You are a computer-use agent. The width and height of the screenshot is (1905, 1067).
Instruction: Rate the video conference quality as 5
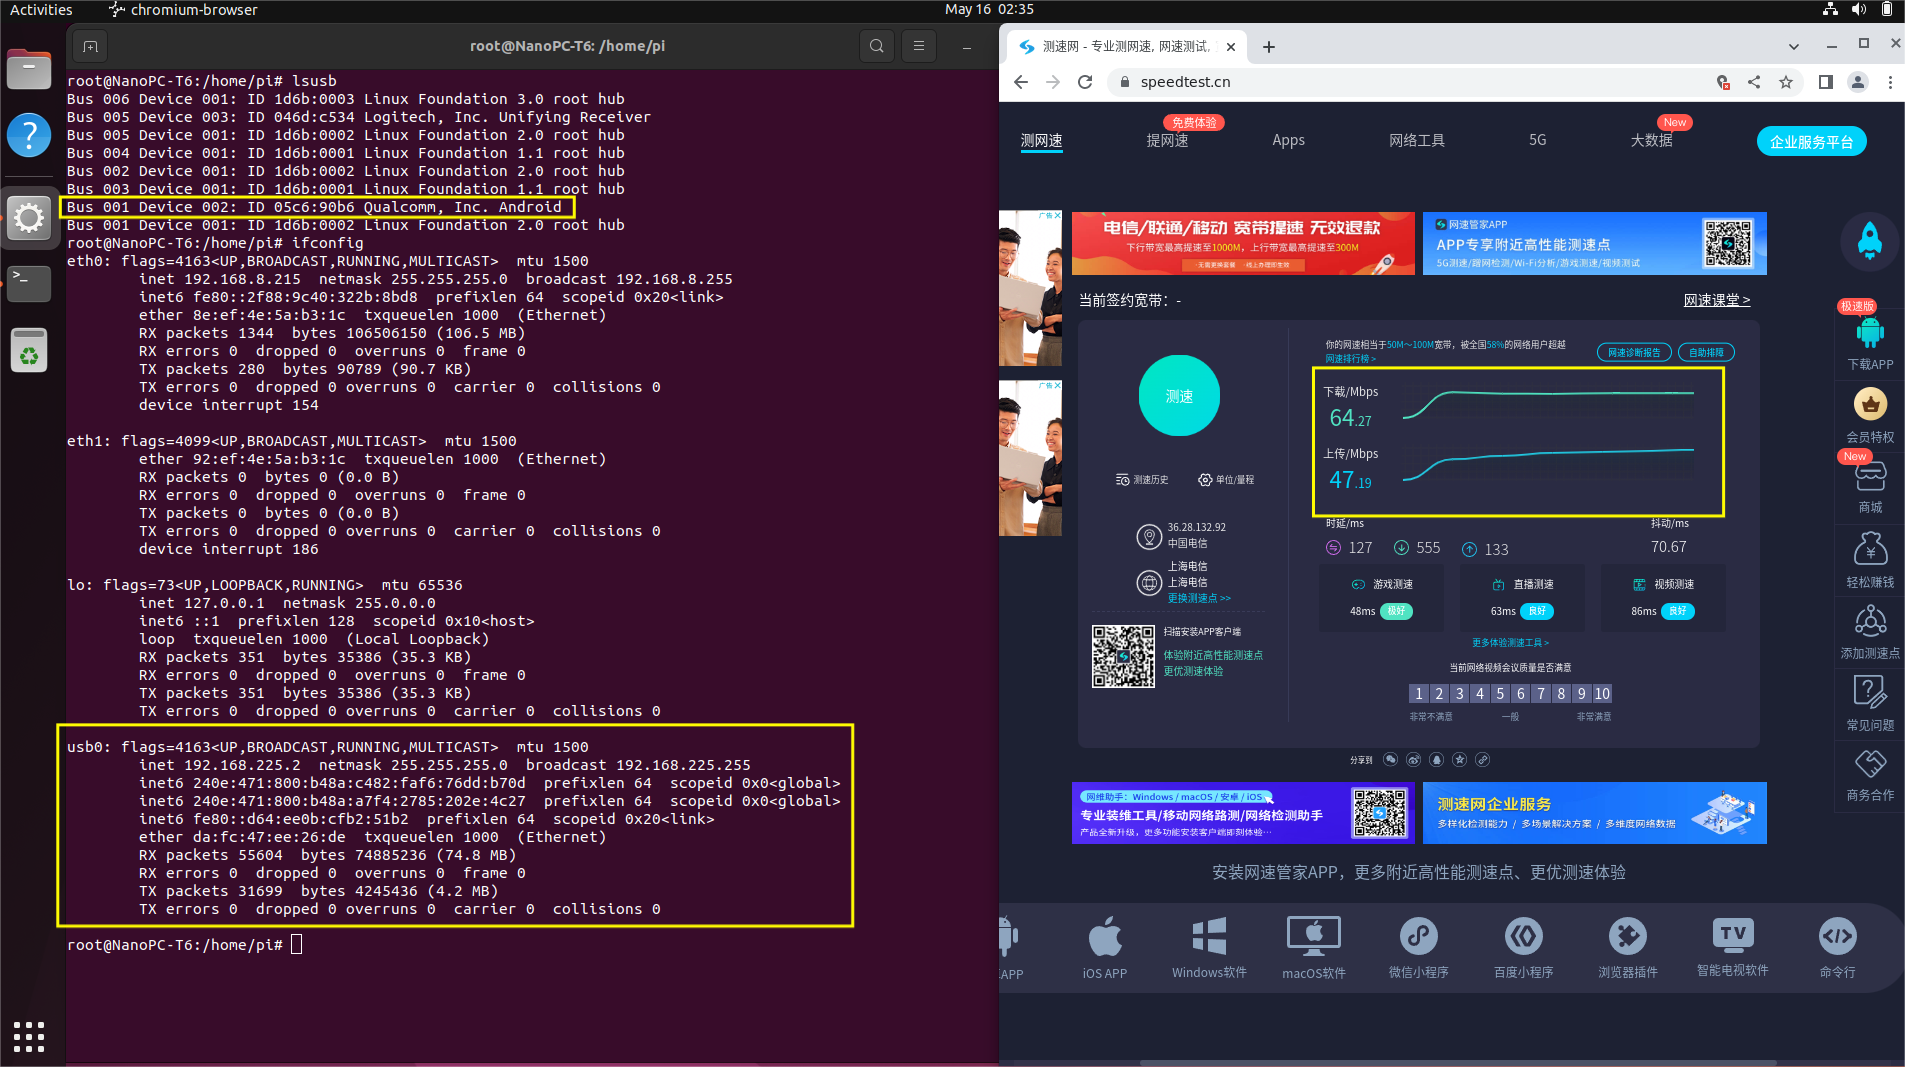pyautogui.click(x=1500, y=694)
